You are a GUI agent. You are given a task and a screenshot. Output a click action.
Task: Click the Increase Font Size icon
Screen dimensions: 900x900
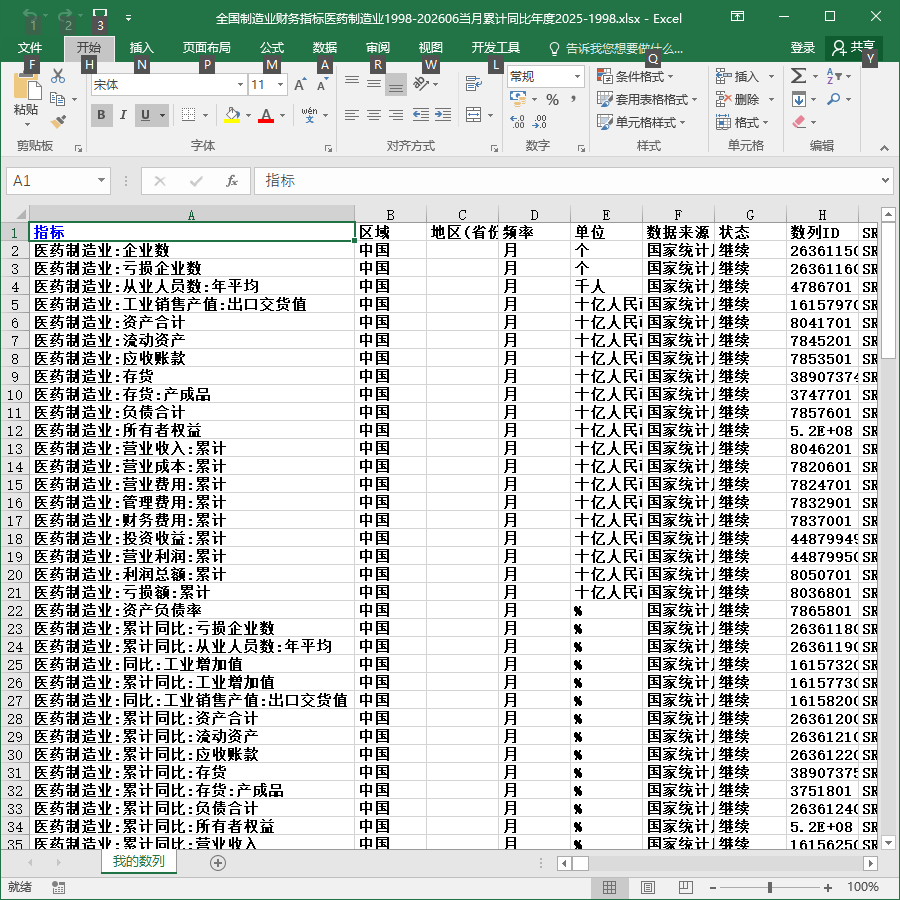pyautogui.click(x=299, y=85)
